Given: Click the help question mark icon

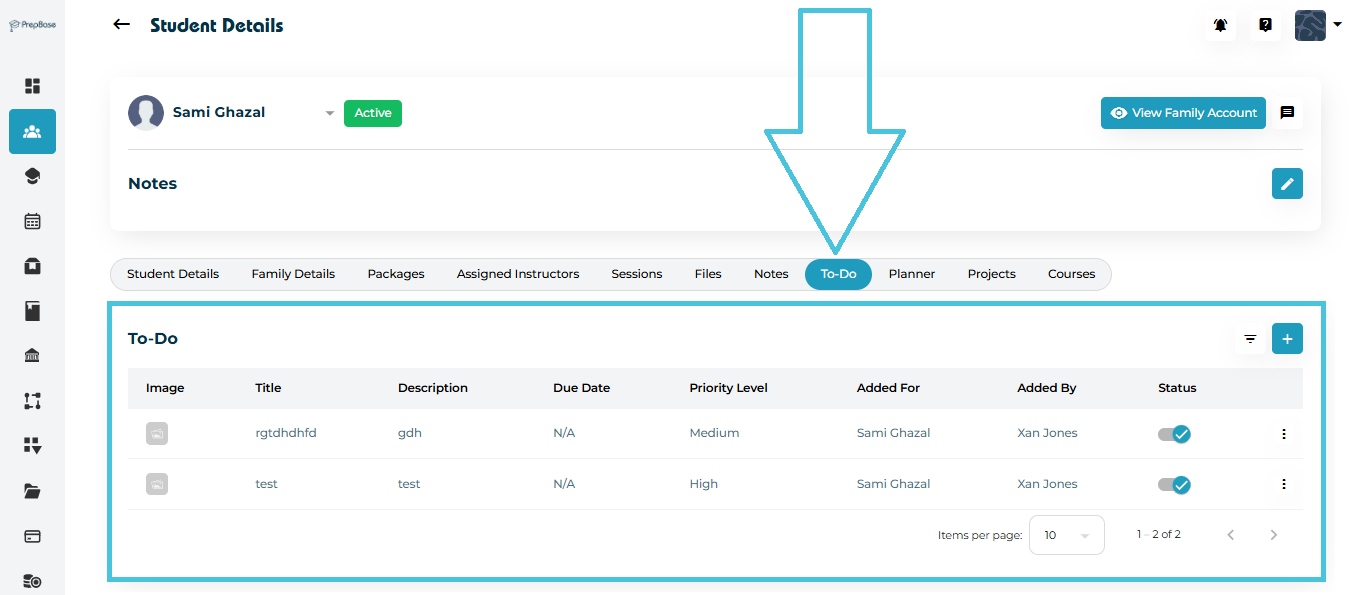Looking at the screenshot, I should coord(1265,26).
